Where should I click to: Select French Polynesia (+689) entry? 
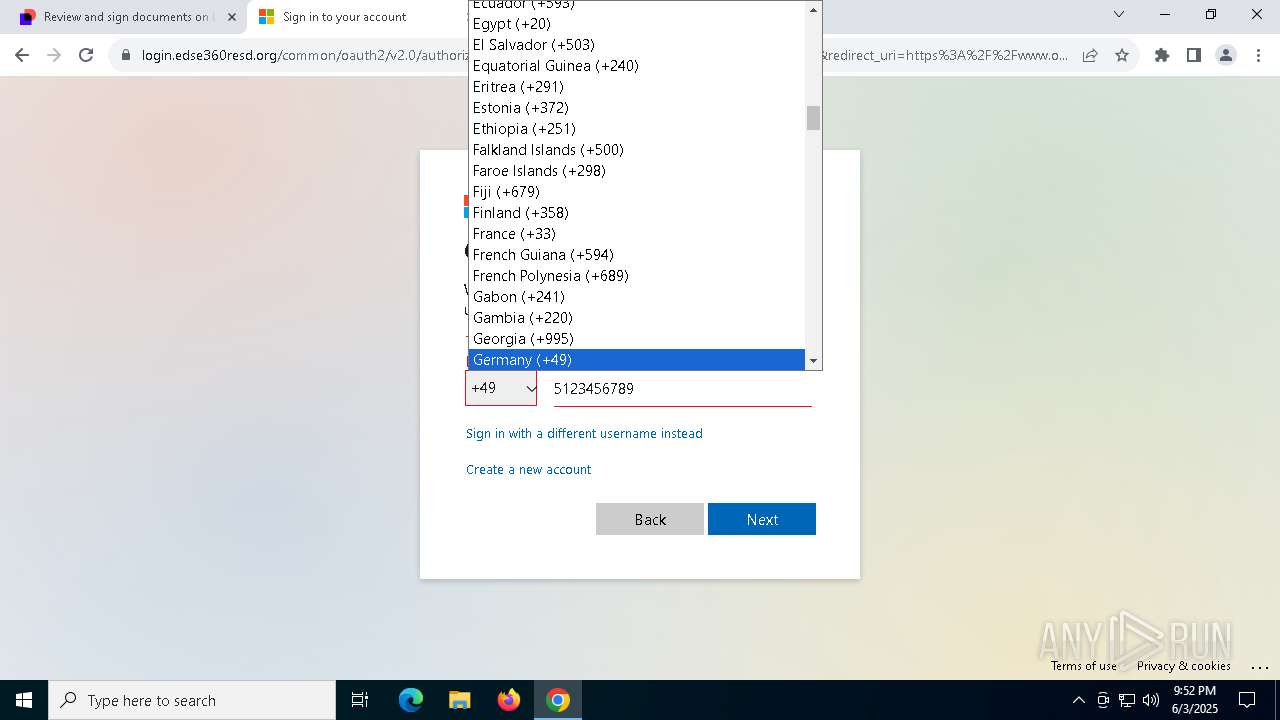pos(637,276)
